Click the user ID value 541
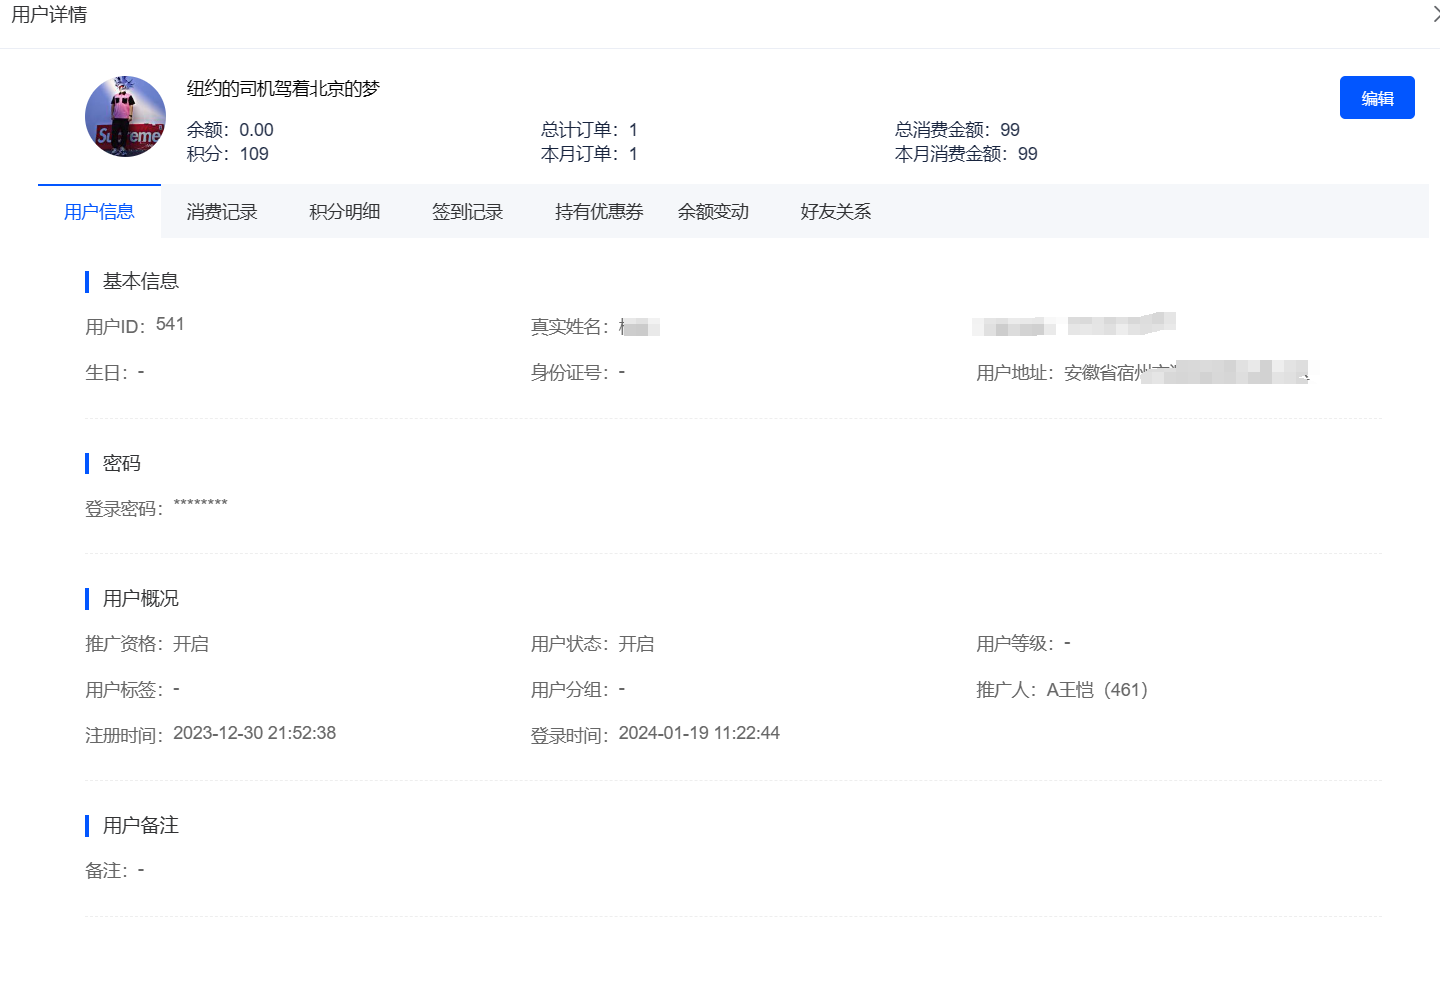This screenshot has height=981, width=1440. click(170, 324)
